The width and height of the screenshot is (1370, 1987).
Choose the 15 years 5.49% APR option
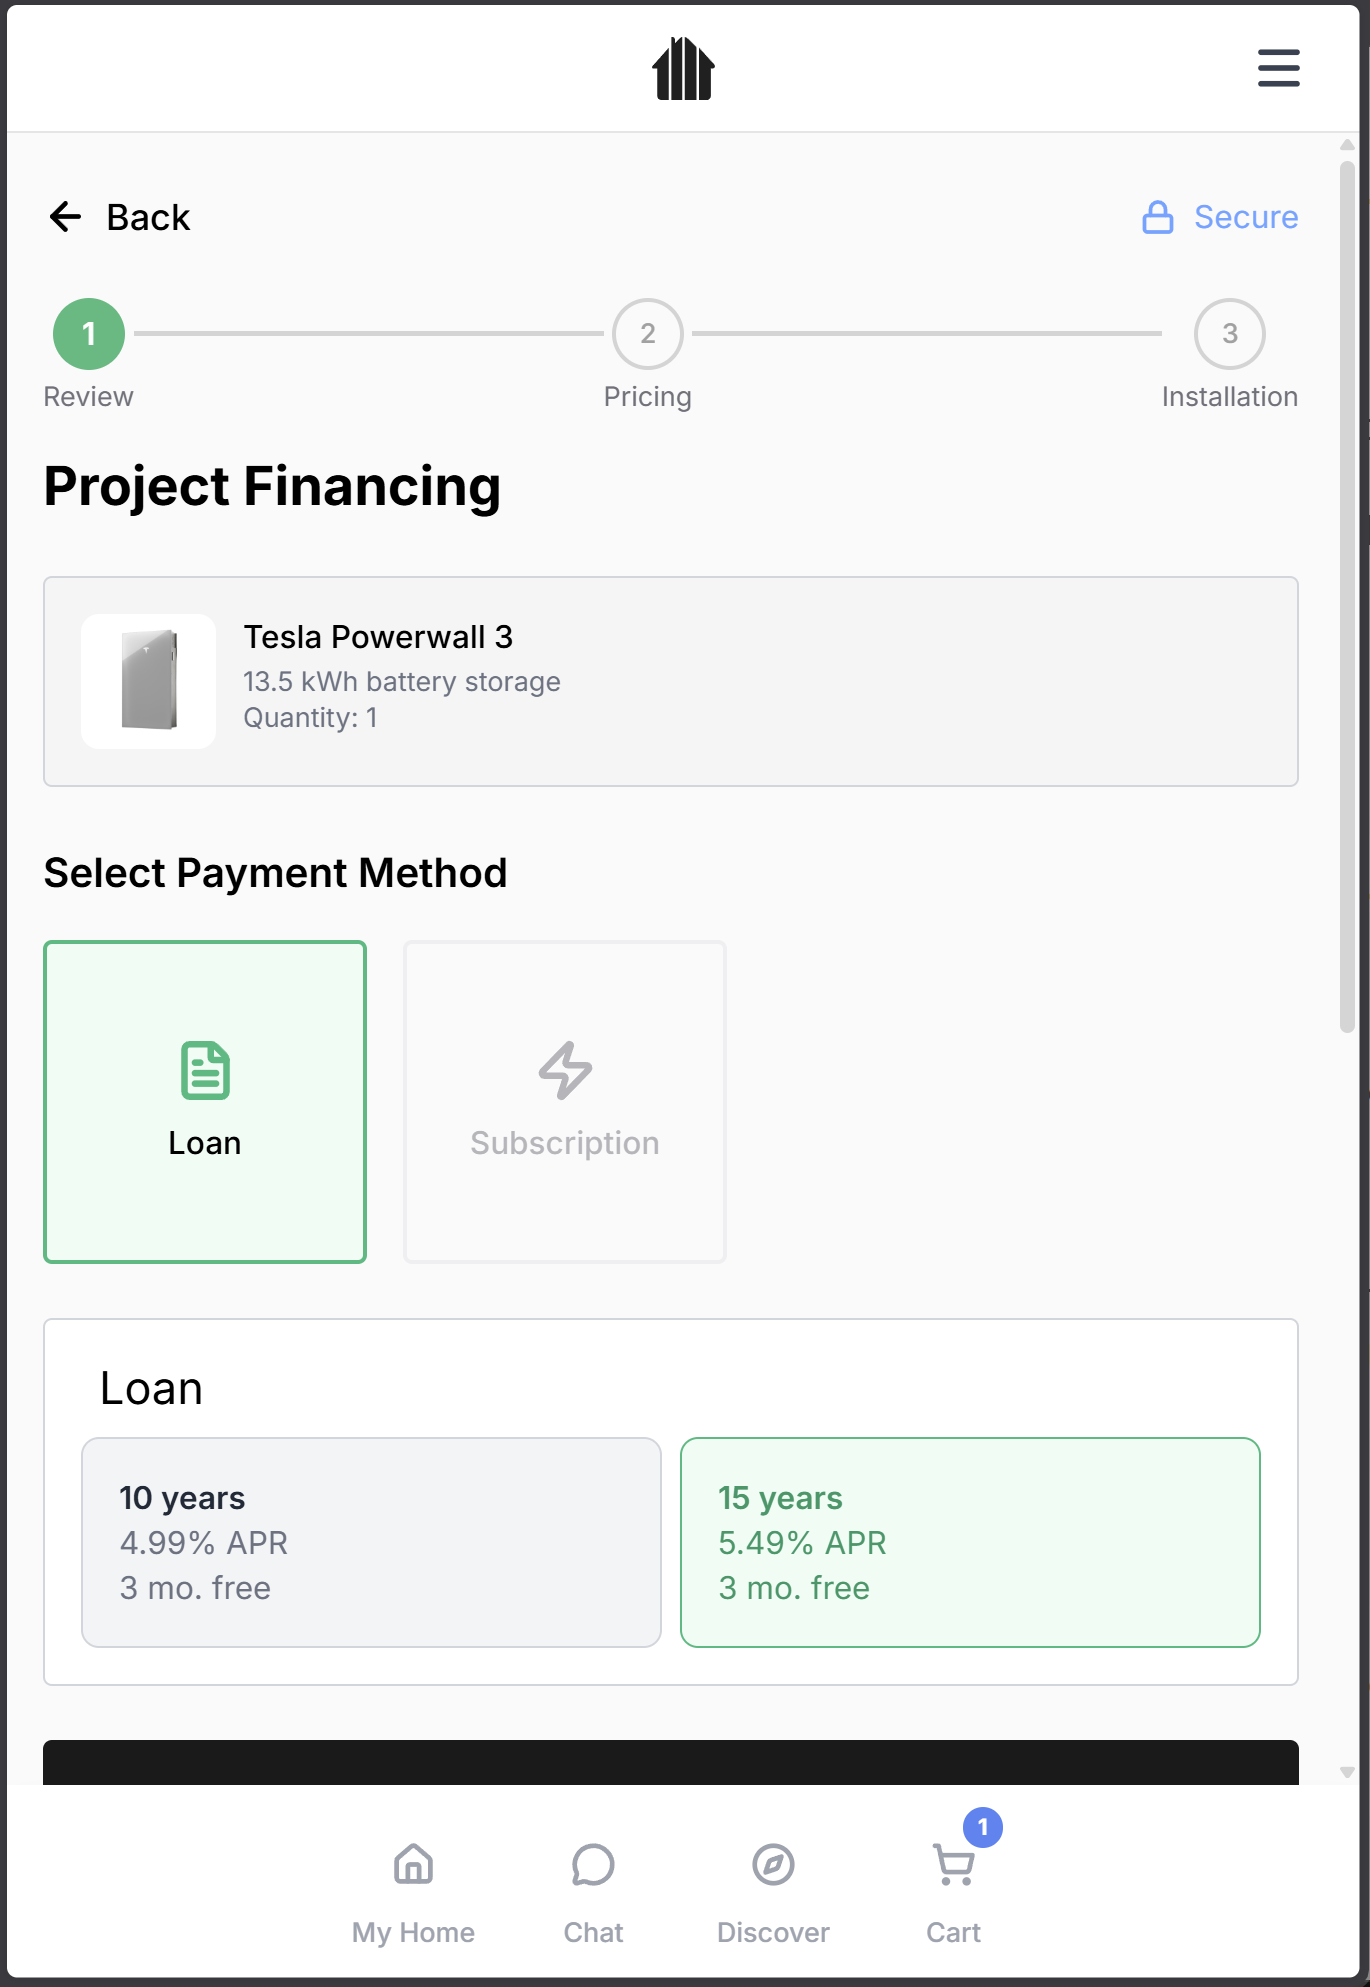click(970, 1542)
